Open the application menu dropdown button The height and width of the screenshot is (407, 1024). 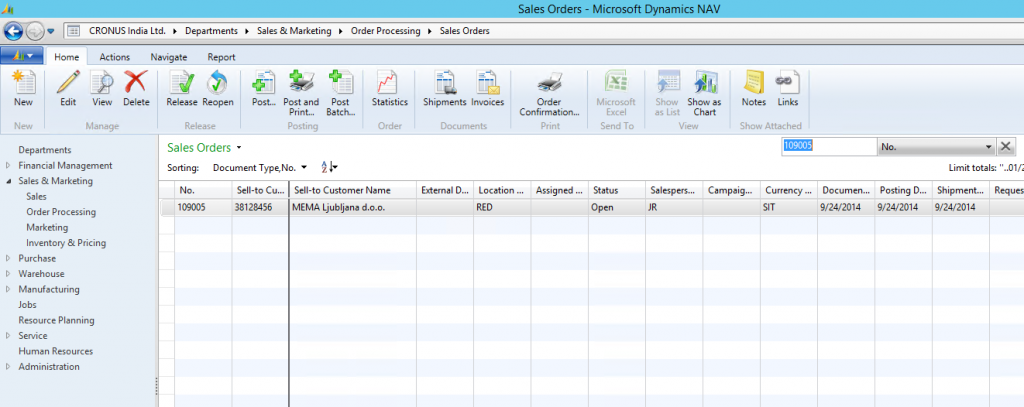22,56
